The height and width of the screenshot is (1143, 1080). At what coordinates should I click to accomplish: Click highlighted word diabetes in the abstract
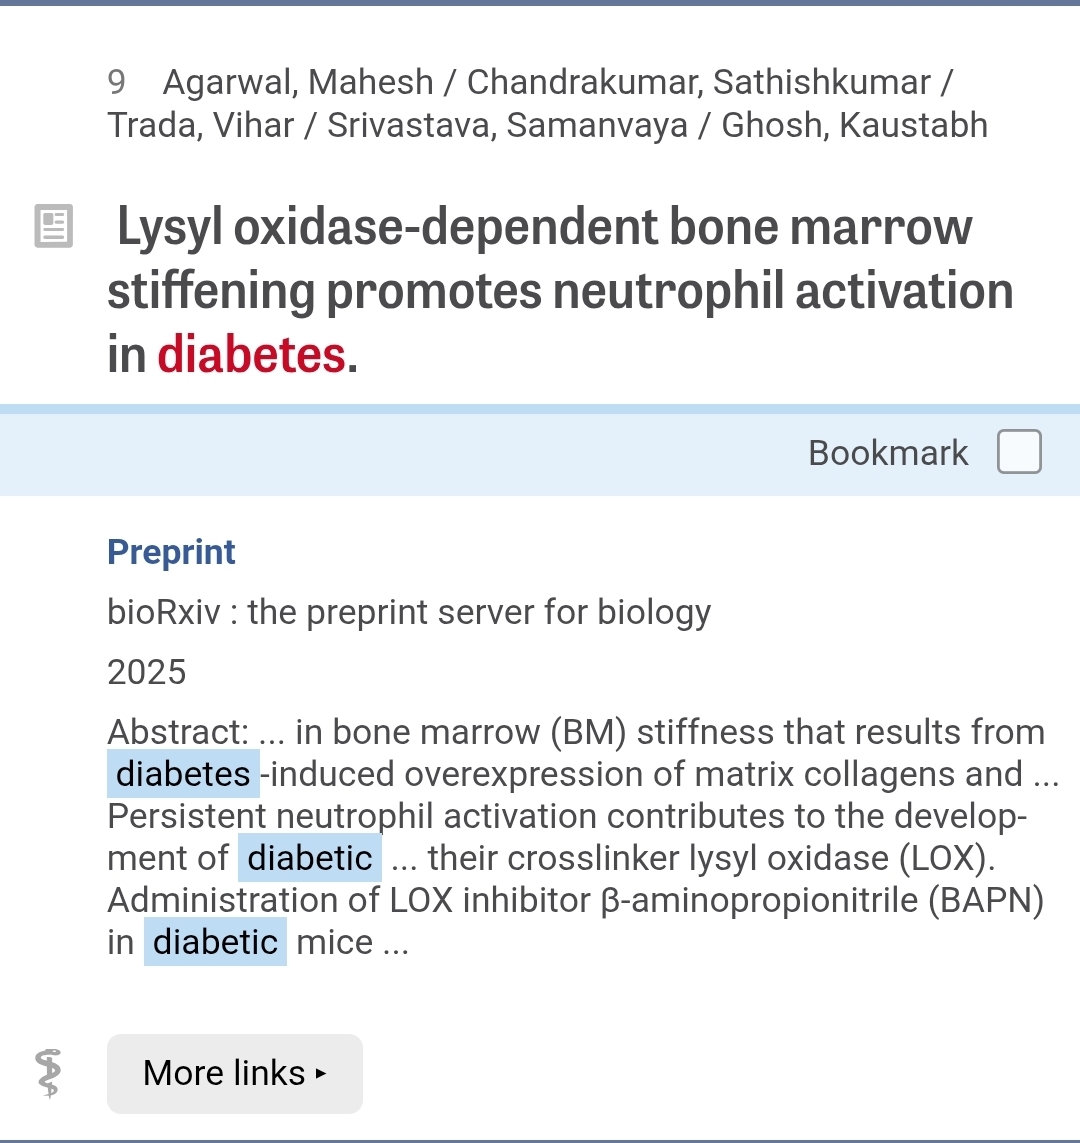pos(183,774)
